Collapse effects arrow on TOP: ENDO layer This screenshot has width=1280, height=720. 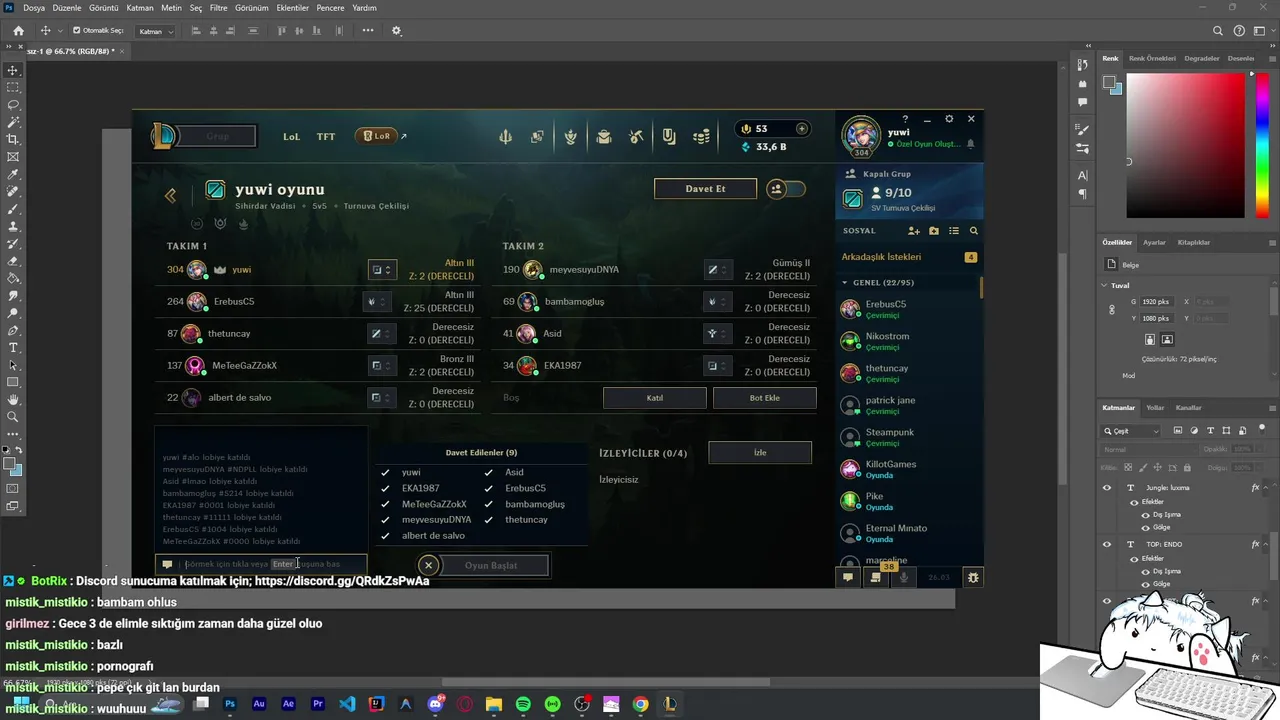tap(1267, 544)
